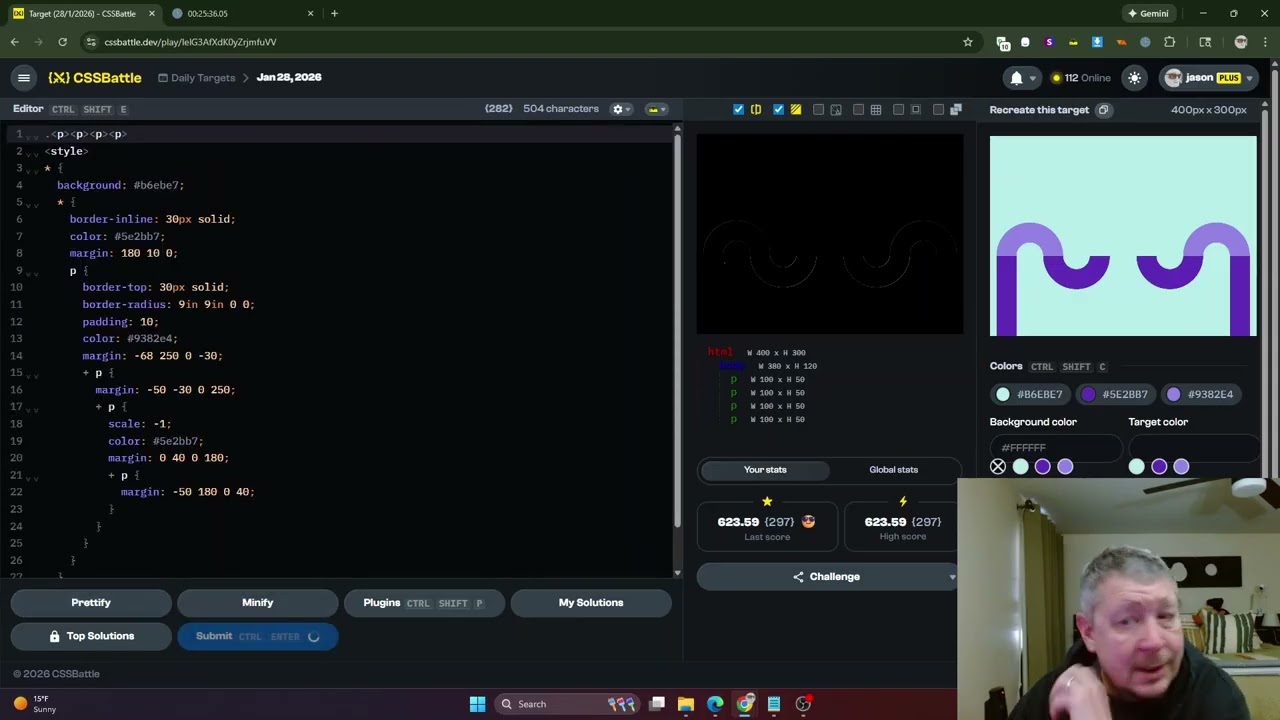Open the dropdown beside the yellow editor toggle
Image resolution: width=1280 pixels, height=720 pixels.
663,109
